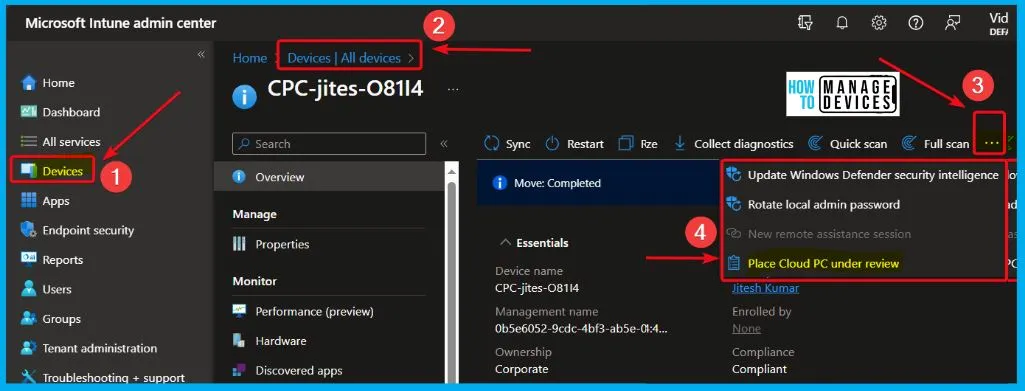Click the device name value CPC-jites-O81I4
1025x391 pixels.
click(537, 288)
